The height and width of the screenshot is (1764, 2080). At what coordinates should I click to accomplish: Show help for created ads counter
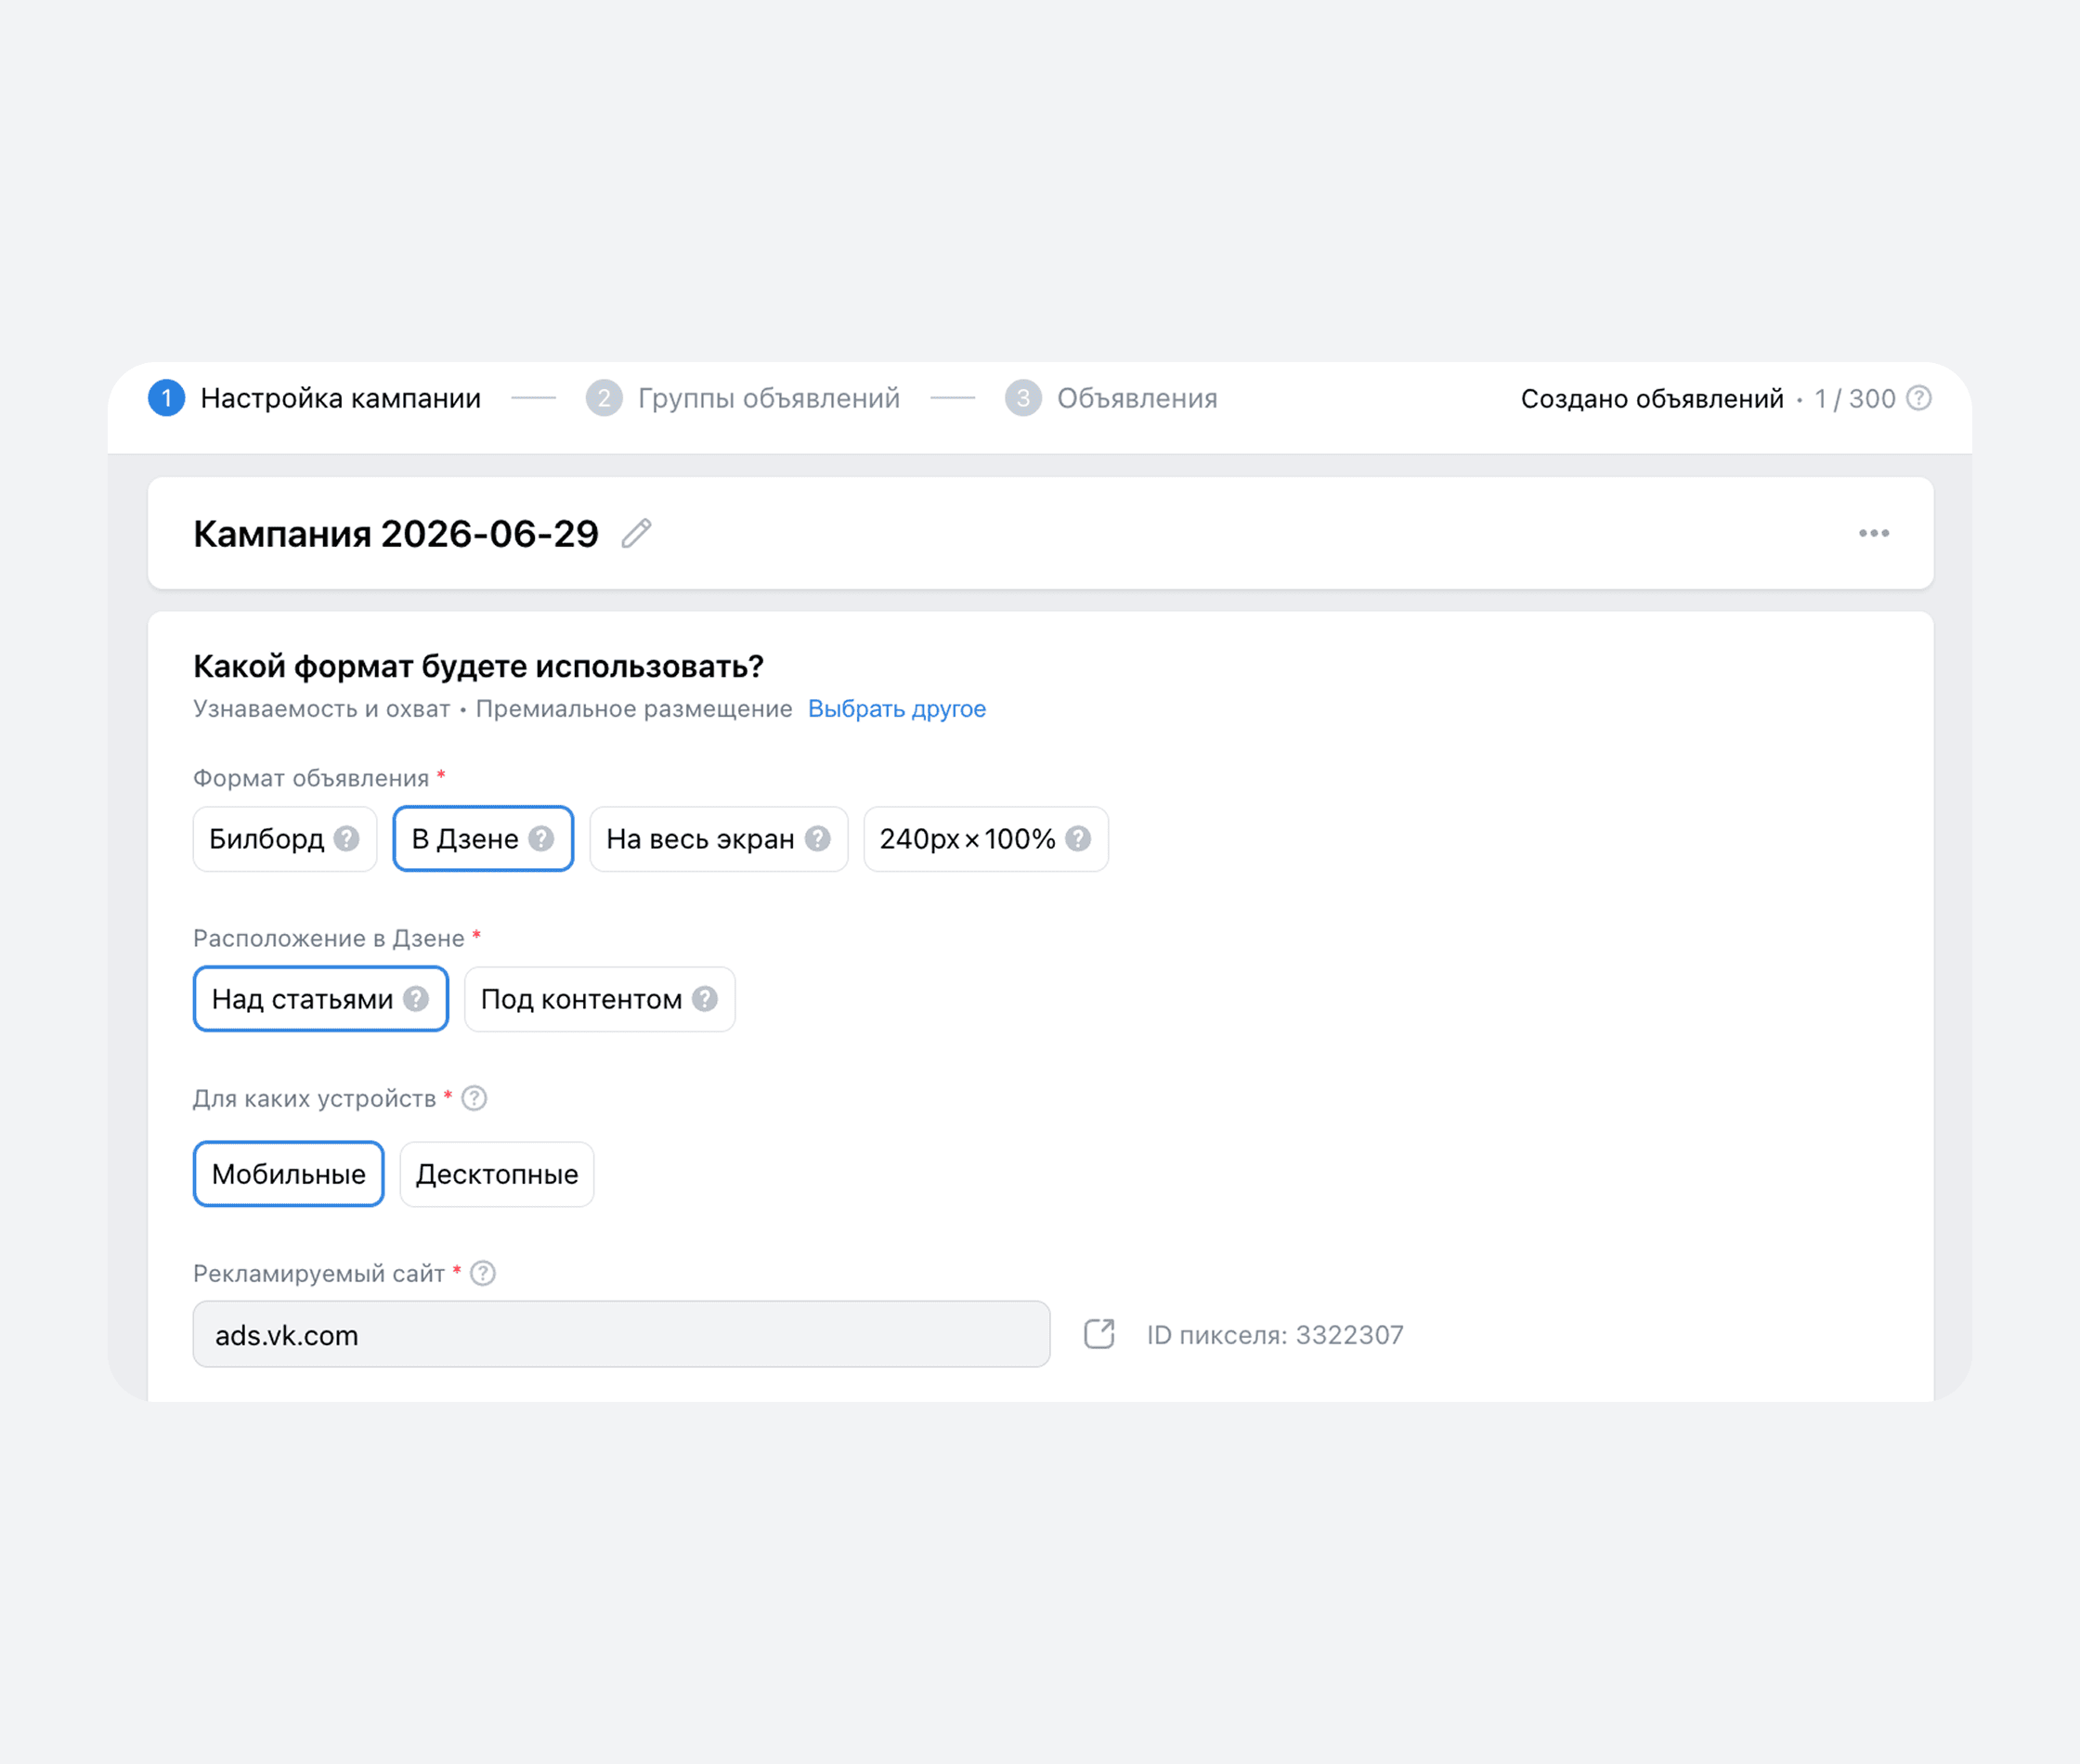point(1918,398)
